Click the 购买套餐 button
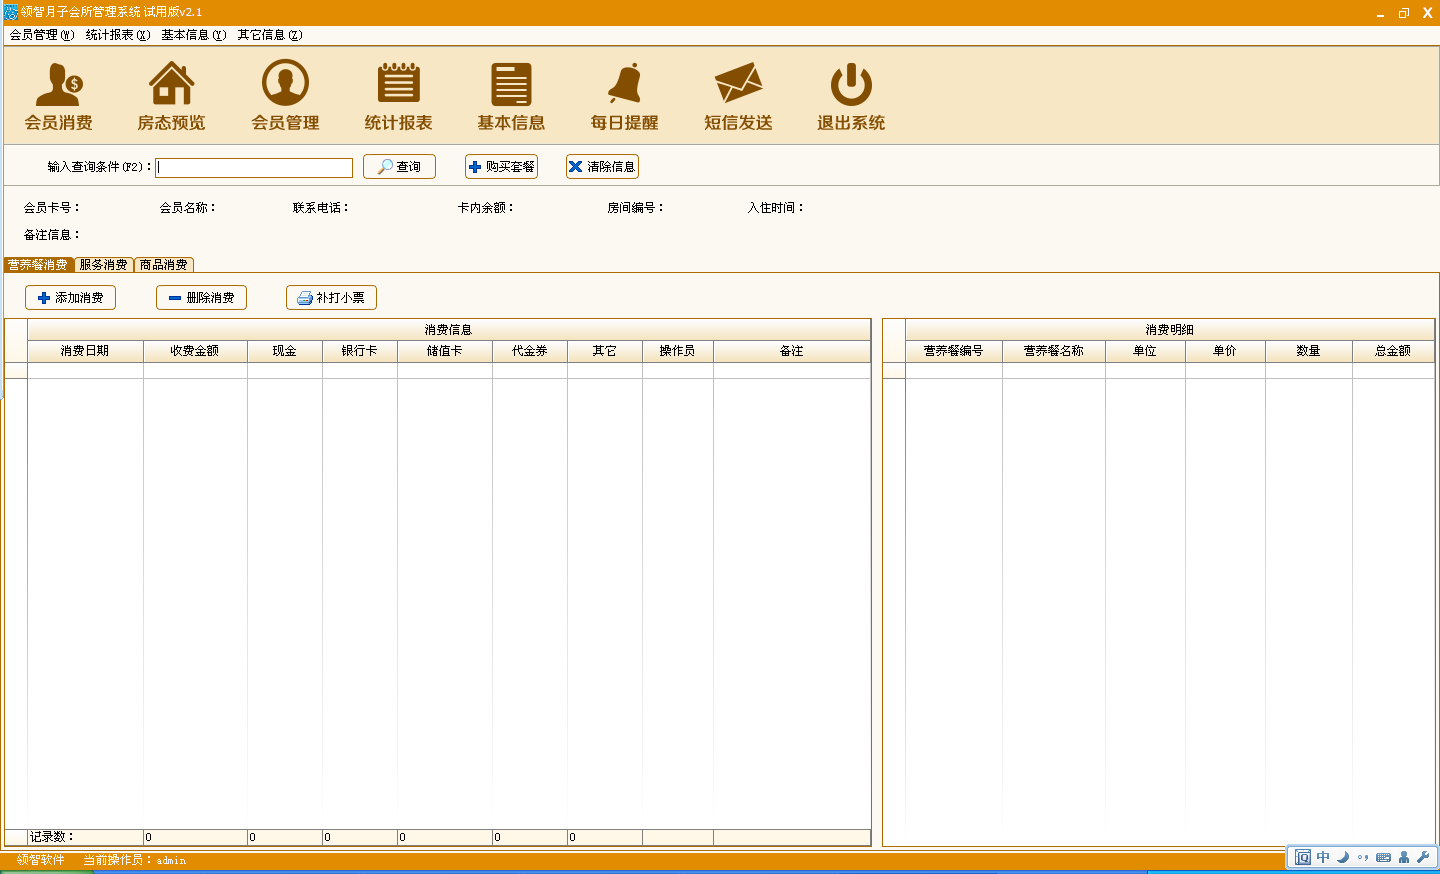The height and width of the screenshot is (874, 1440). coord(501,167)
